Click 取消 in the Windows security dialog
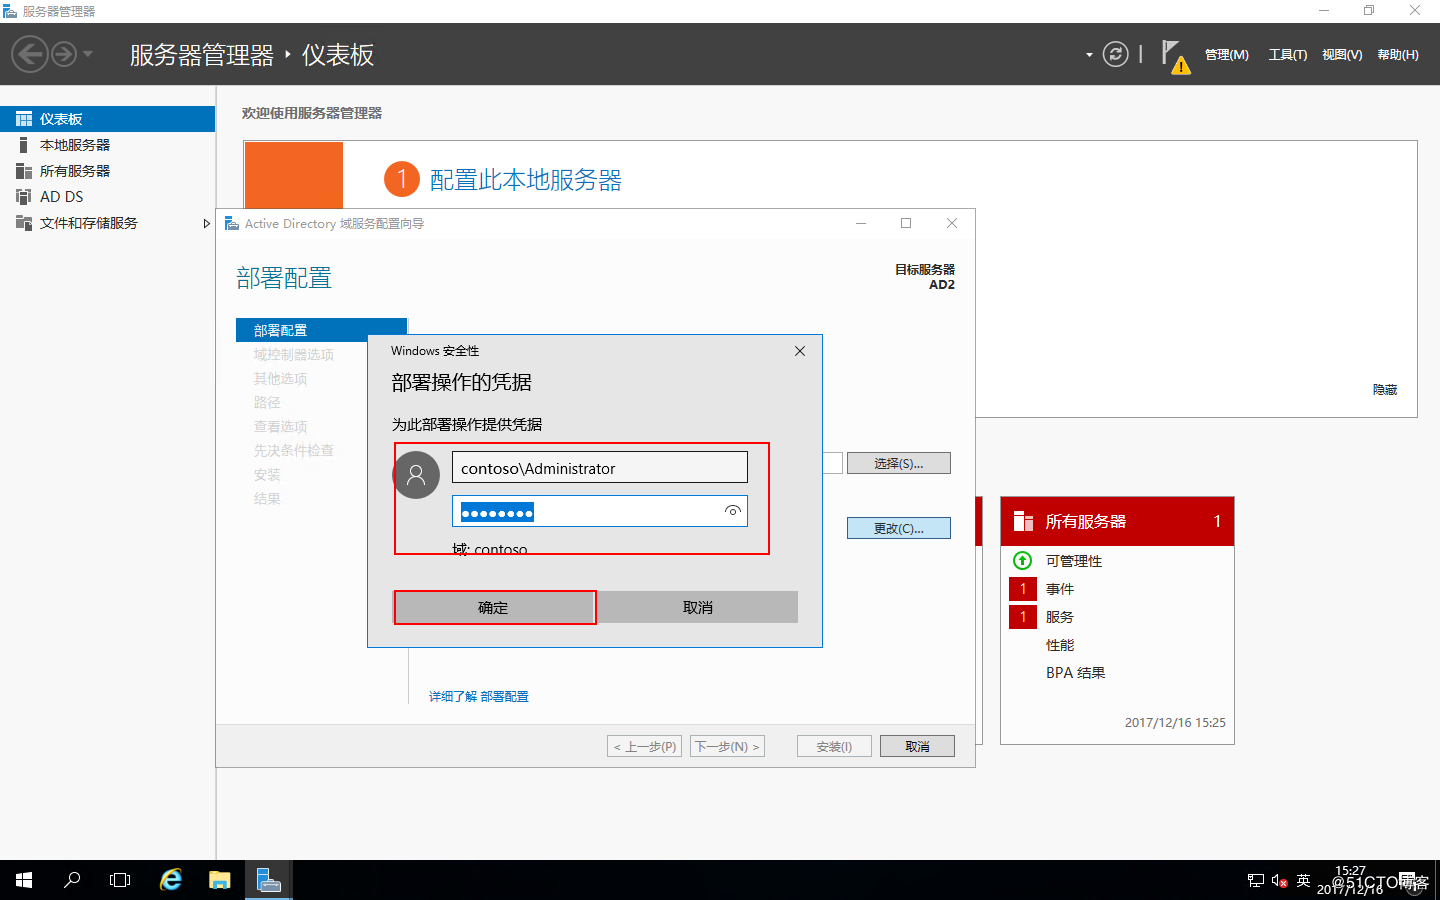Viewport: 1440px width, 900px height. point(698,607)
